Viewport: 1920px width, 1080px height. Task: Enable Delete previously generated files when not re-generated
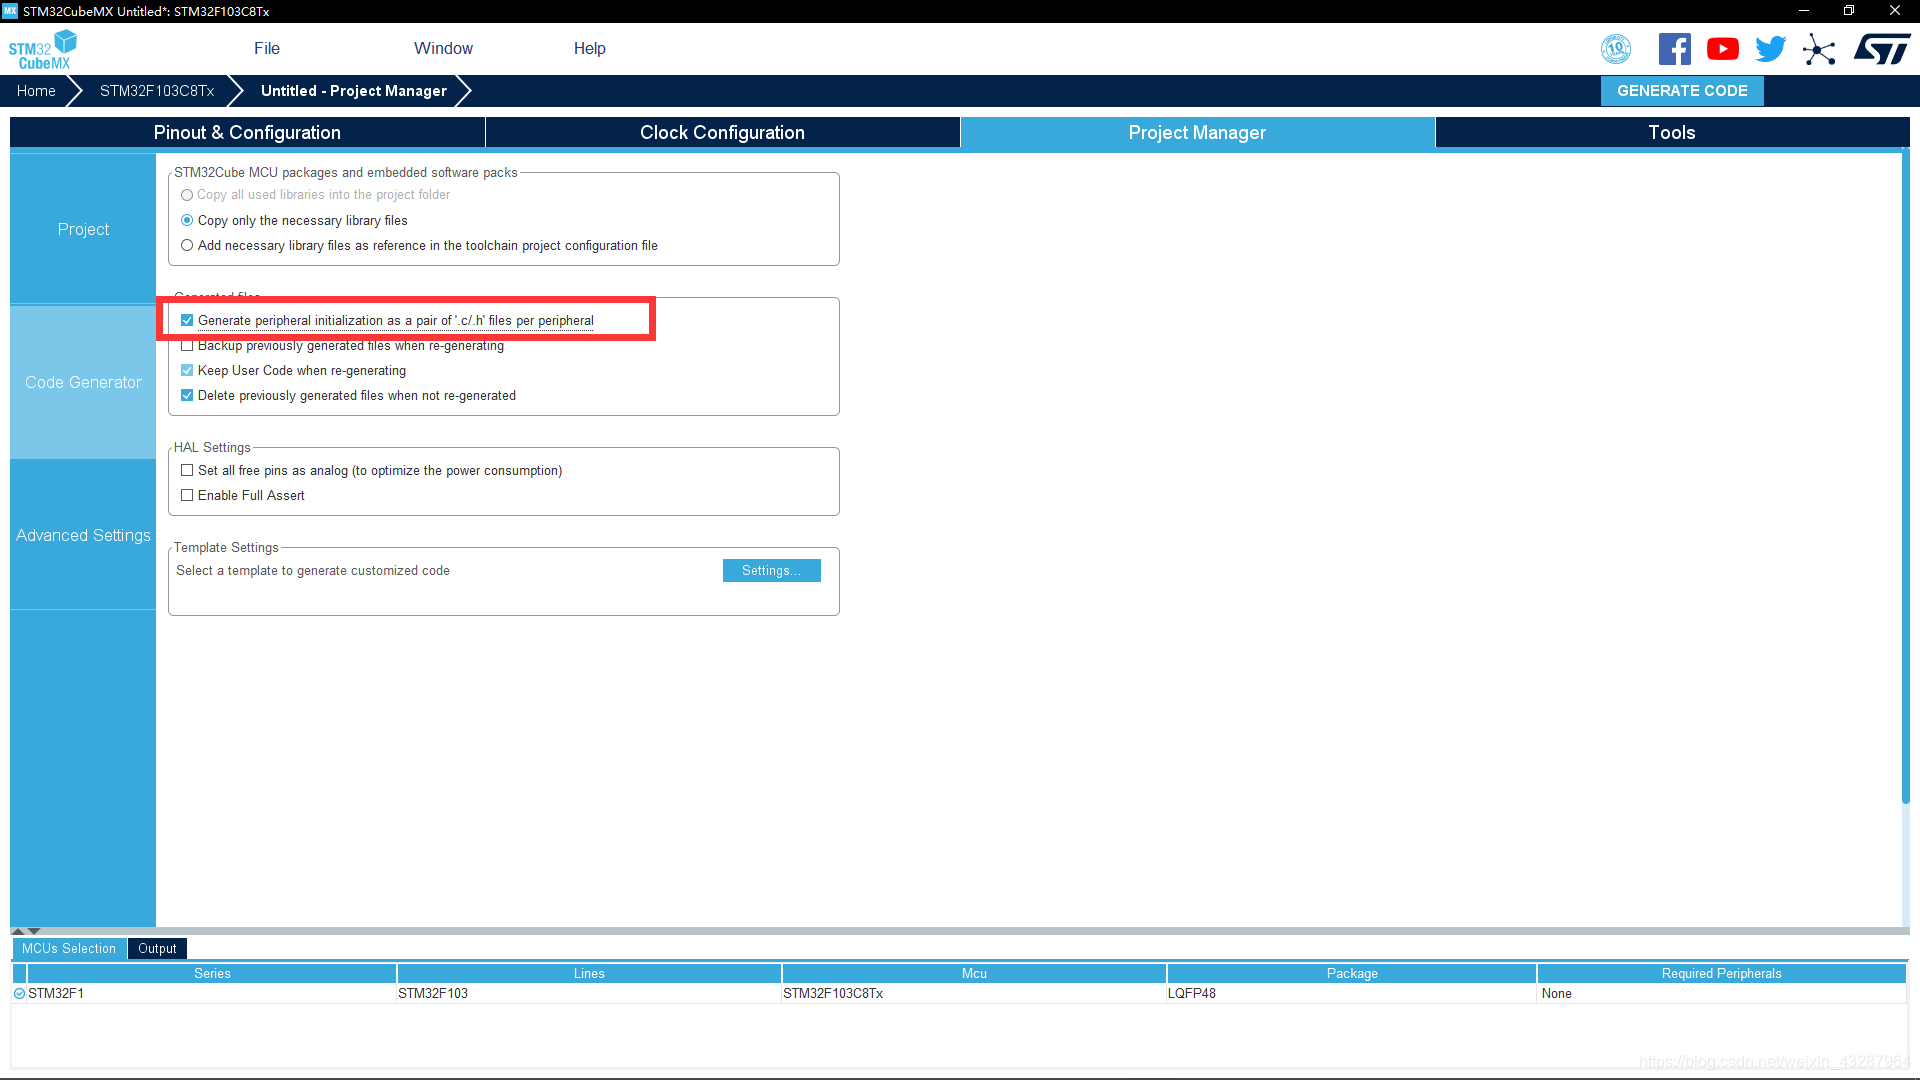tap(187, 396)
